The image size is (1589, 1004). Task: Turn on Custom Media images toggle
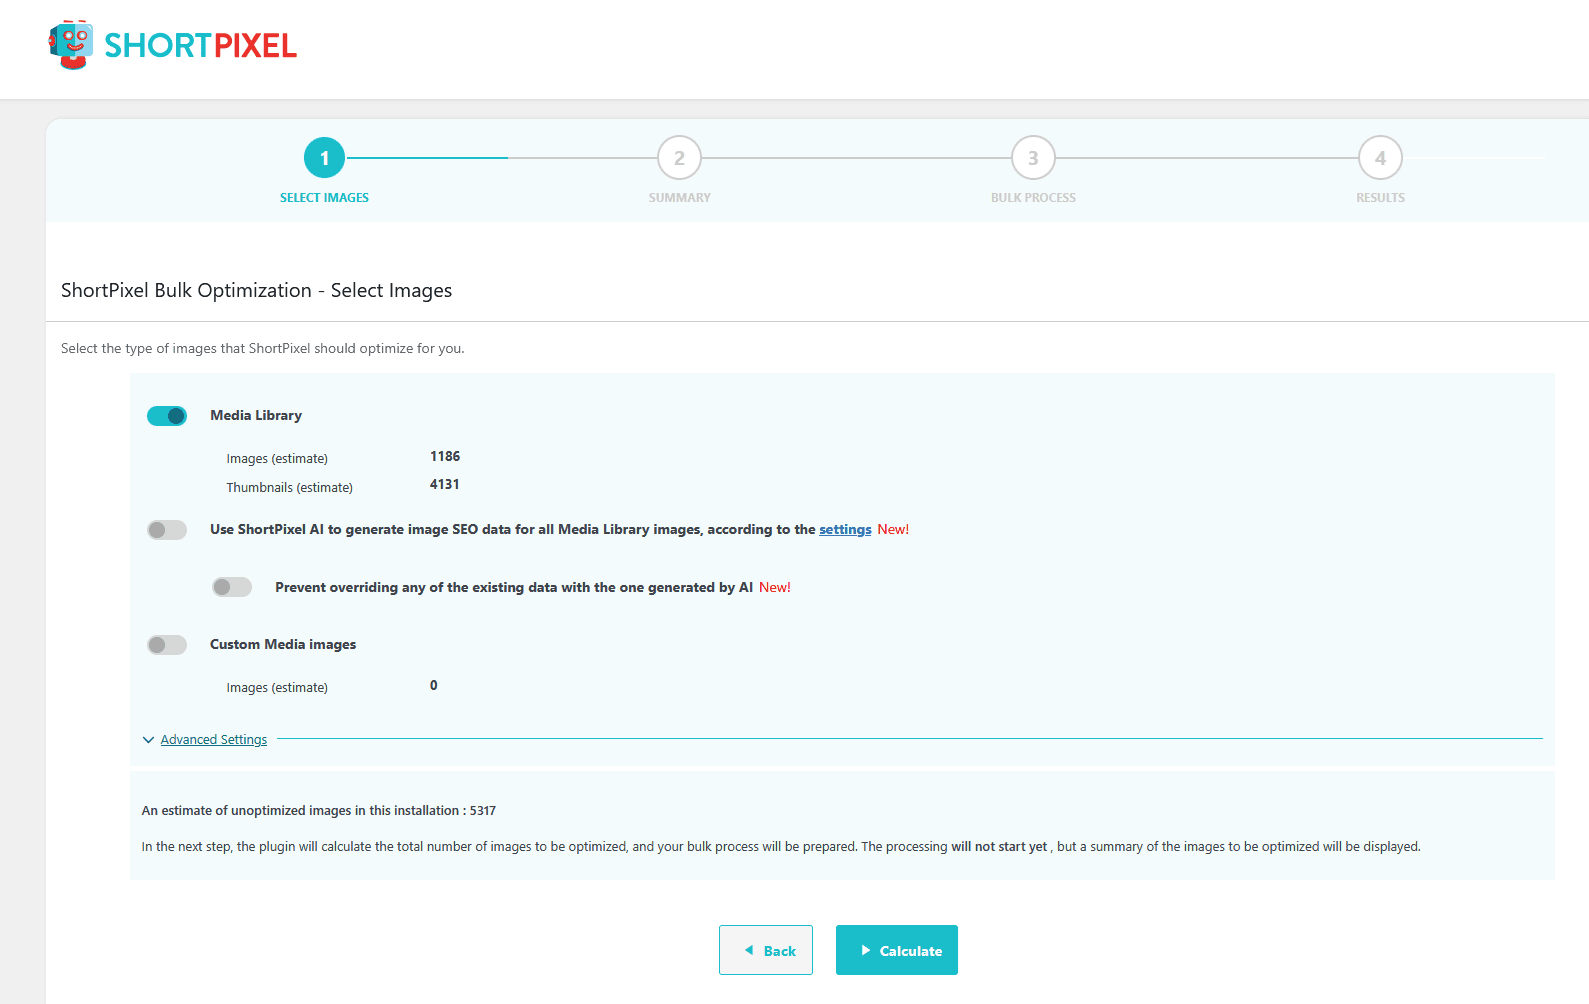pos(167,645)
